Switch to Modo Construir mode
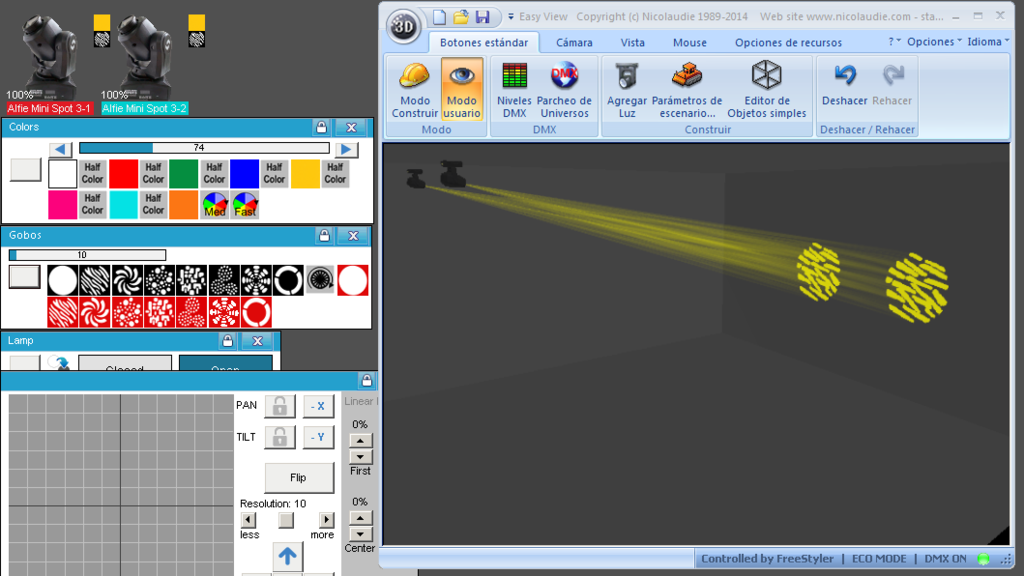Image resolution: width=1024 pixels, height=576 pixels. [415, 89]
